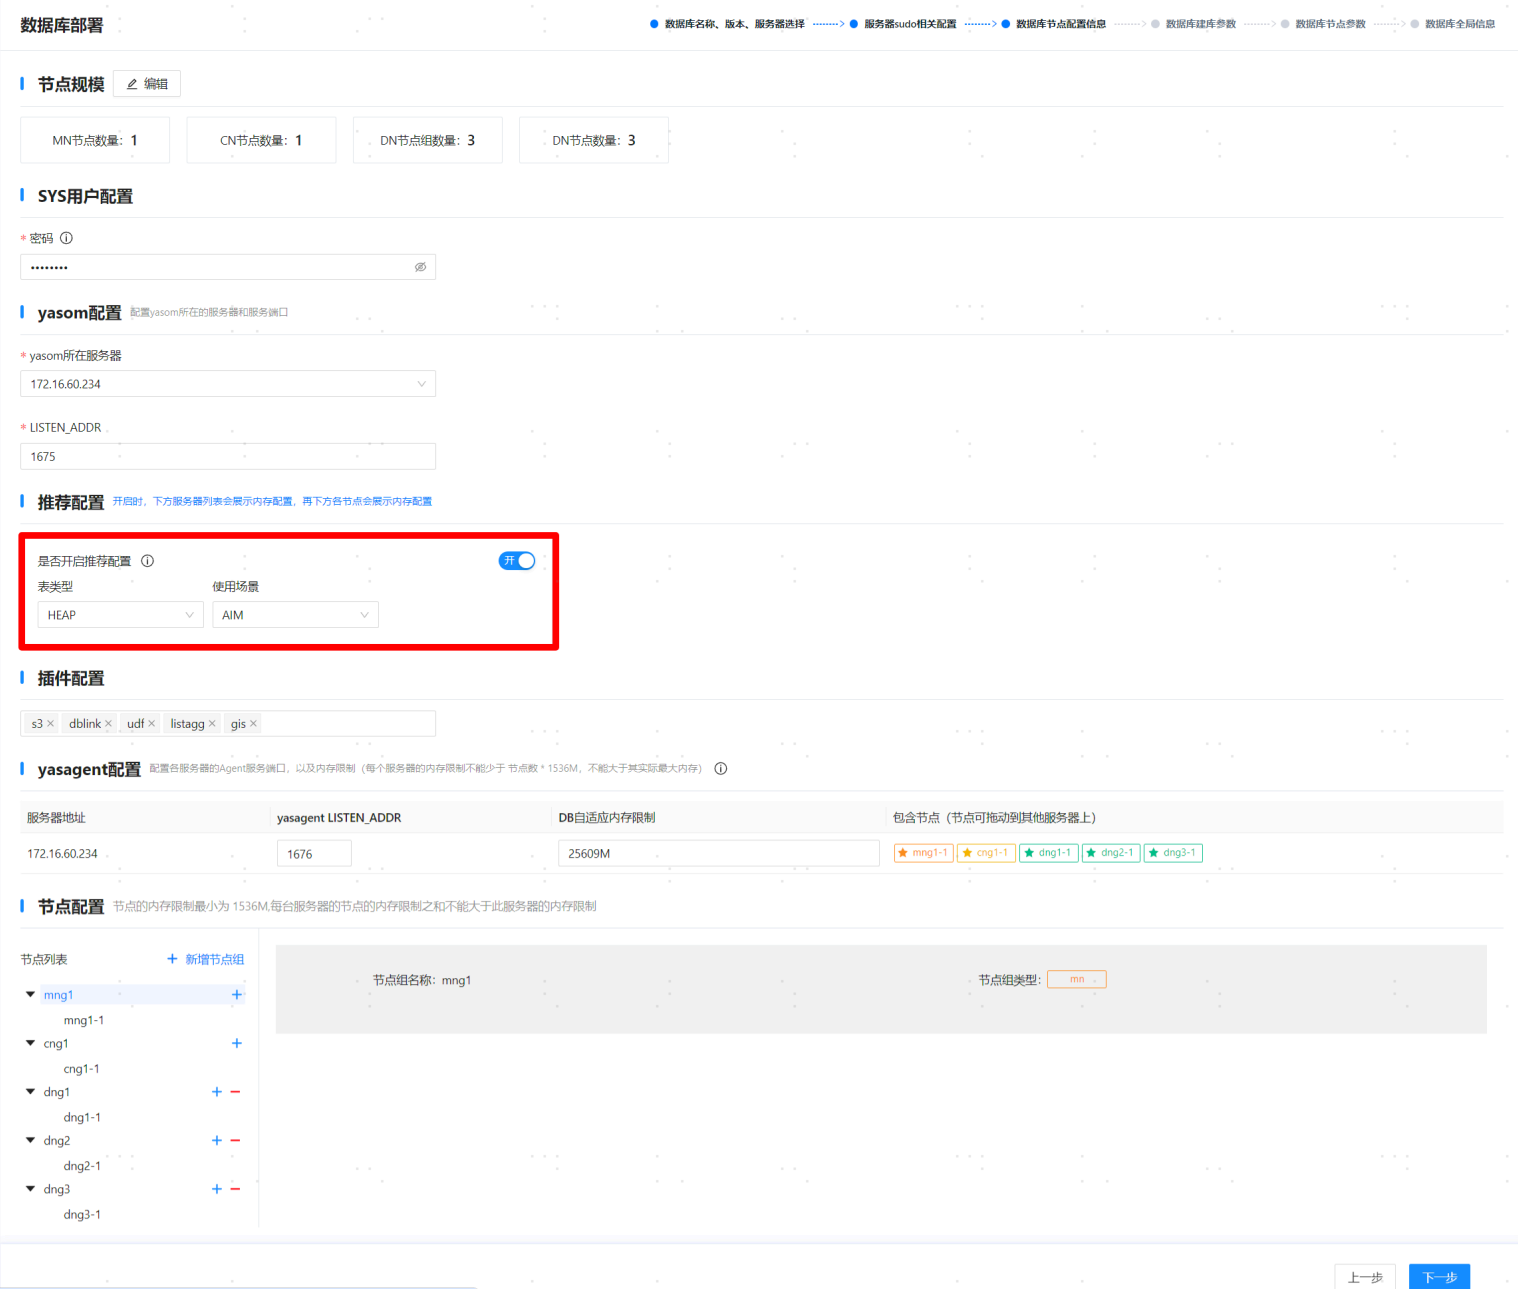This screenshot has height=1289, width=1518.
Task: Click the plus icon beside mng1
Action: [x=237, y=995]
